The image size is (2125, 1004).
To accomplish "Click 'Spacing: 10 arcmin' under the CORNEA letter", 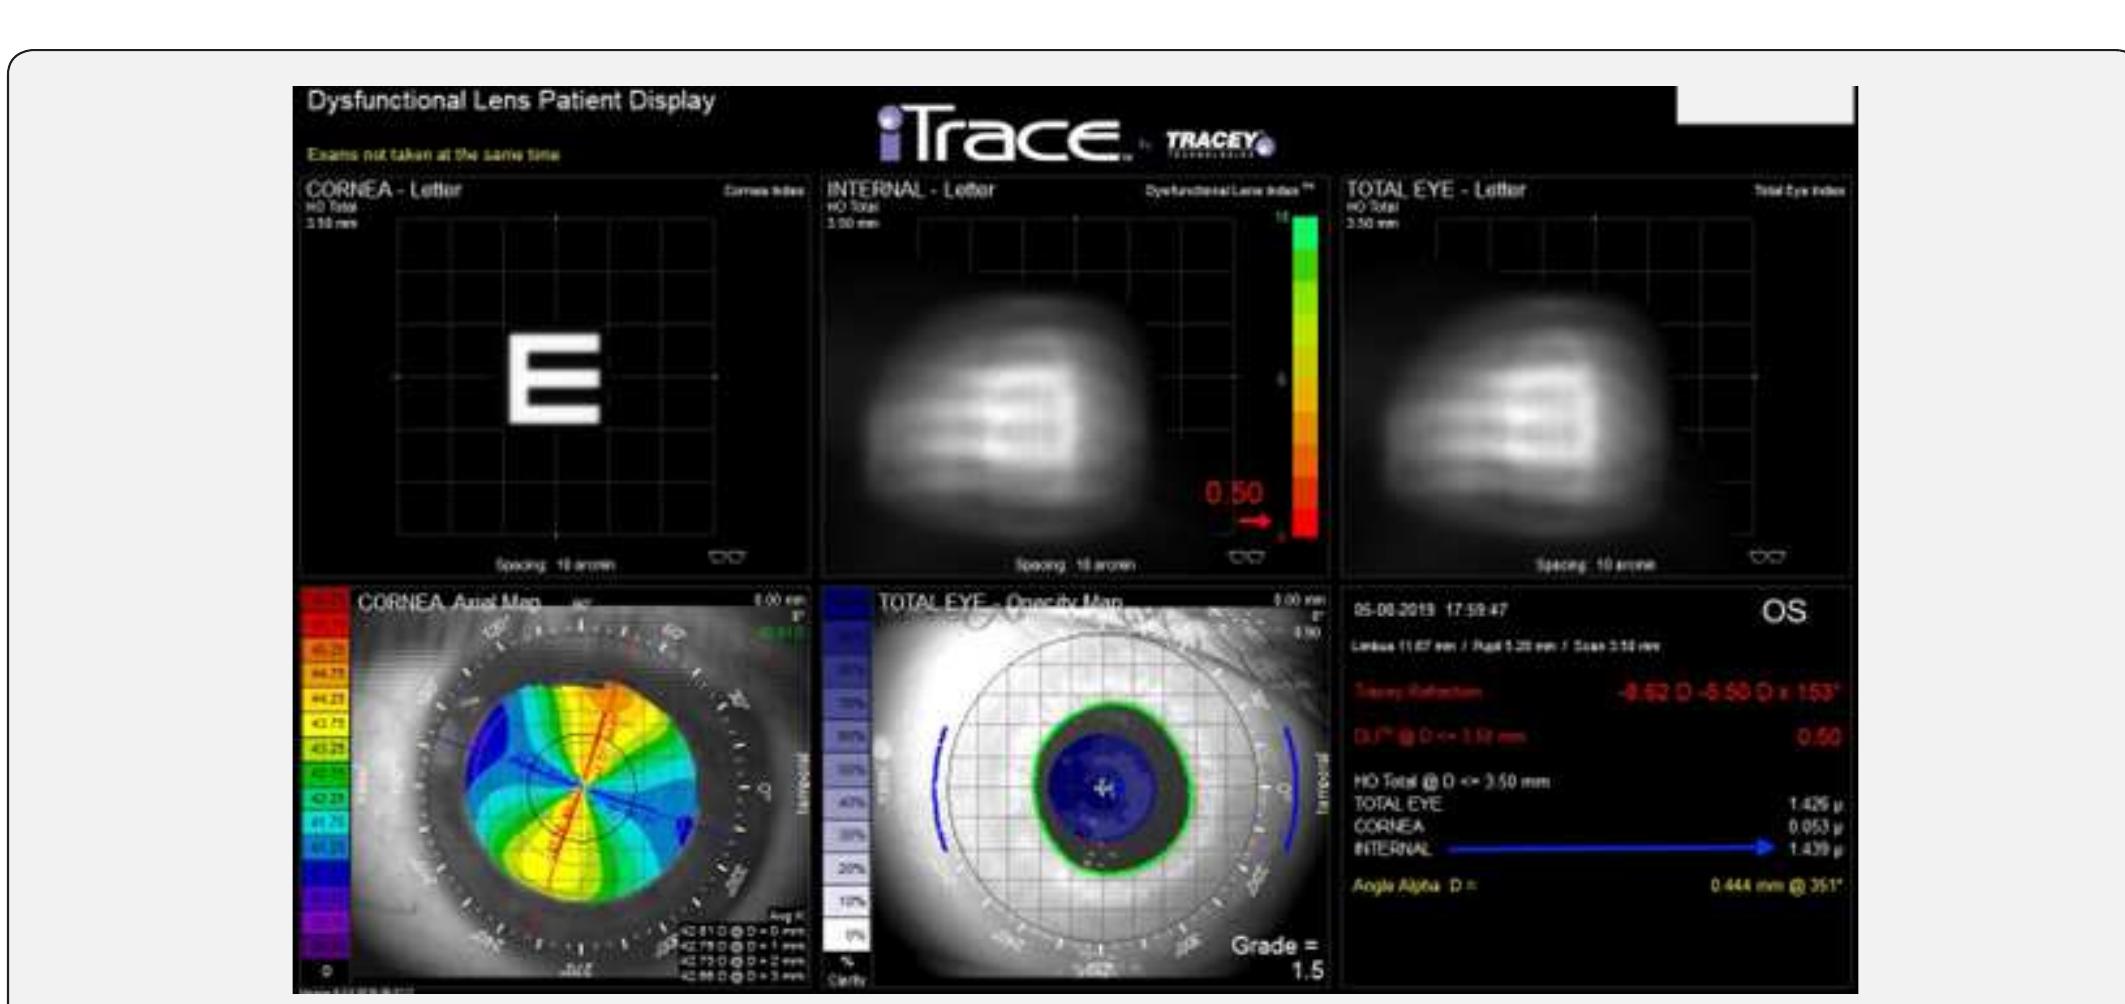I will tap(558, 565).
